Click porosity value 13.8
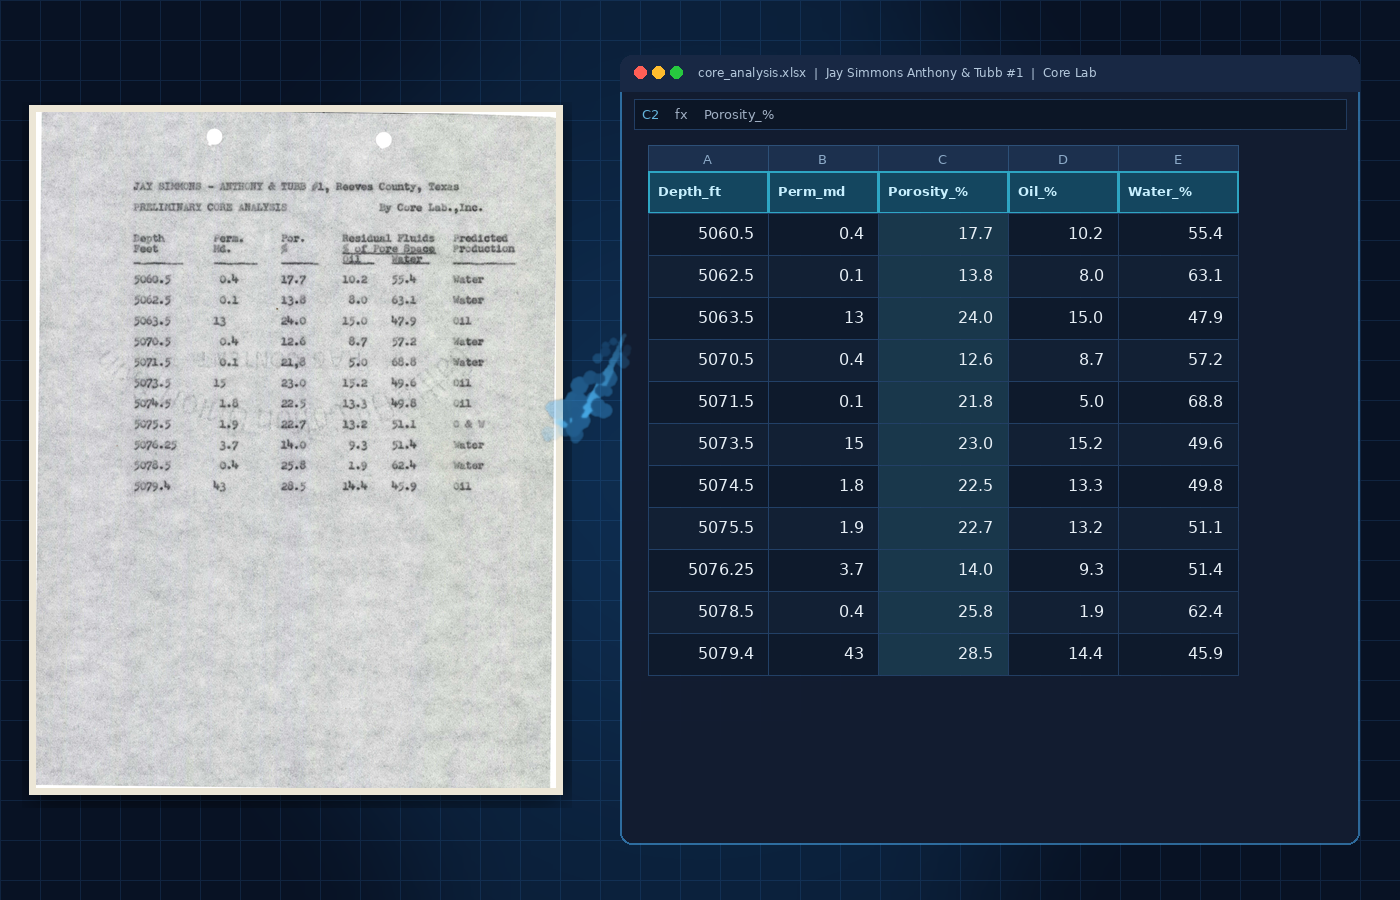 click(x=943, y=276)
